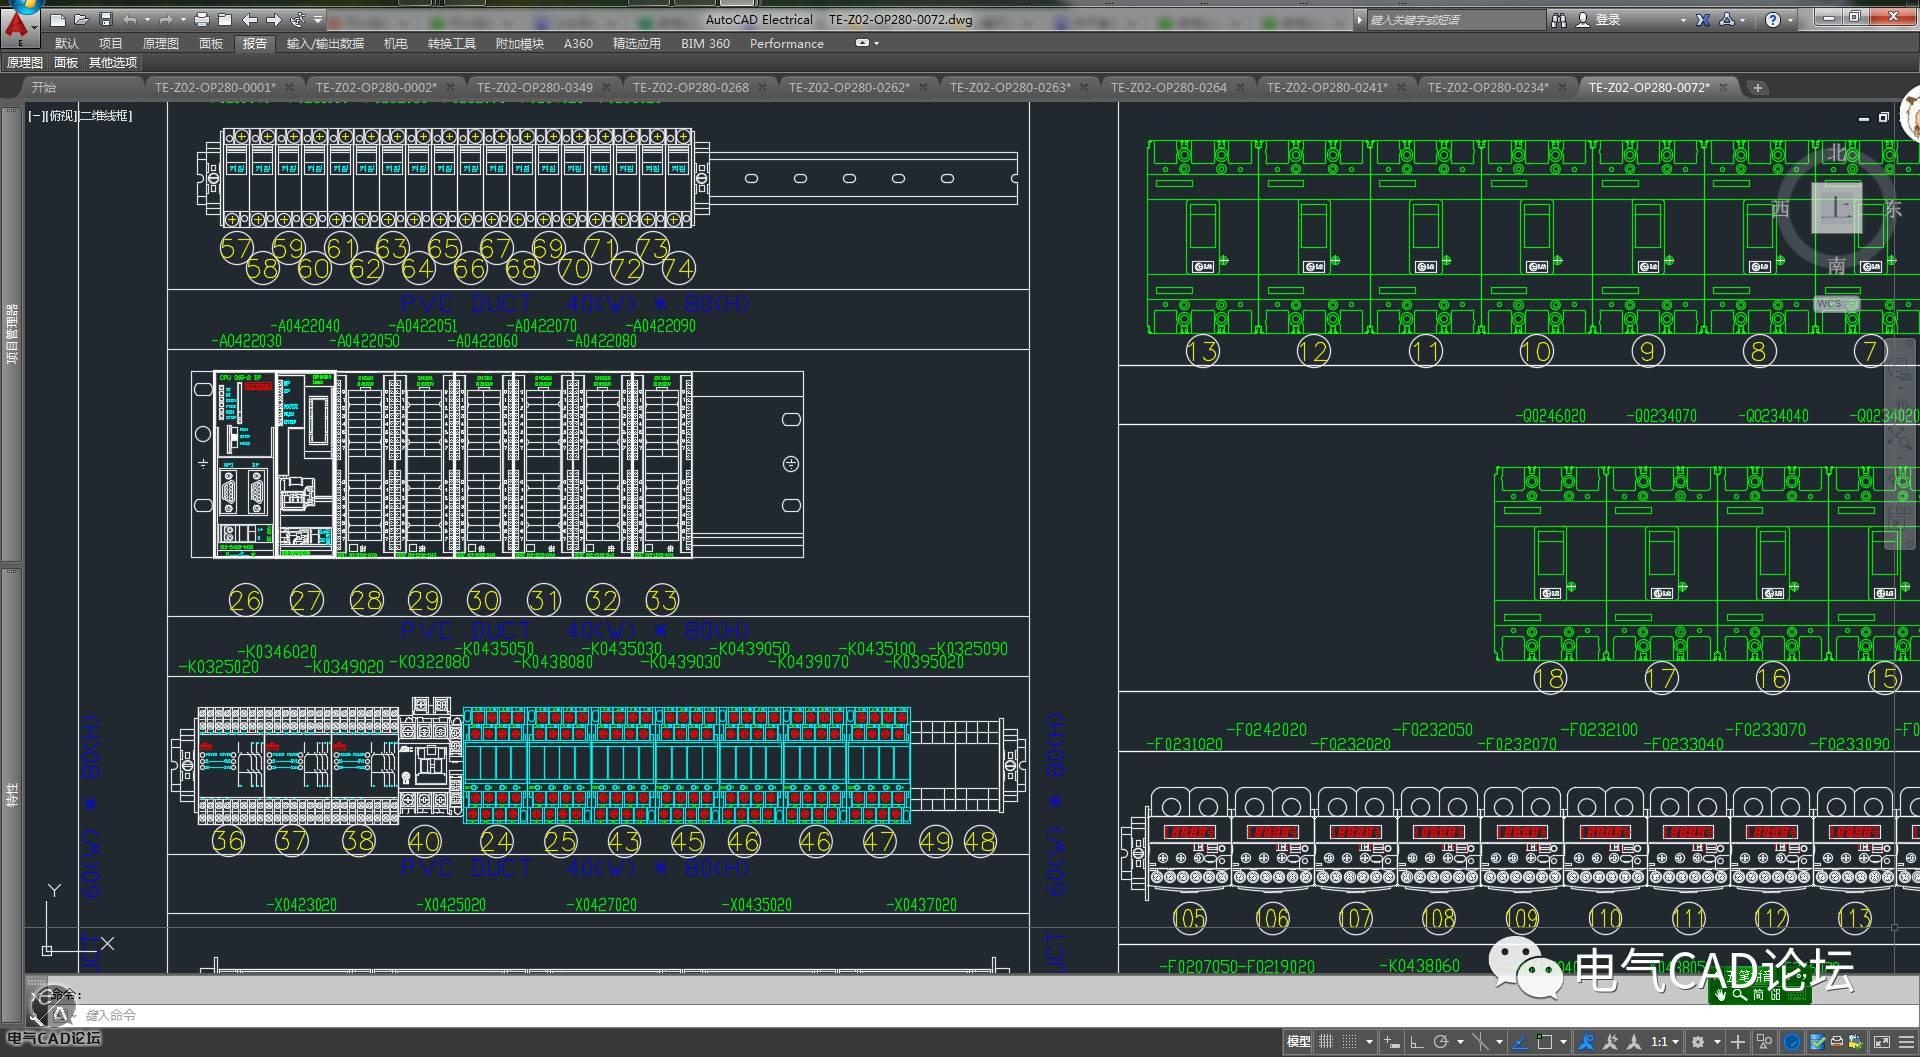Viewport: 1920px width, 1057px height.
Task: Switch to 输入/输出数据 ribbon tab
Action: pyautogui.click(x=325, y=43)
